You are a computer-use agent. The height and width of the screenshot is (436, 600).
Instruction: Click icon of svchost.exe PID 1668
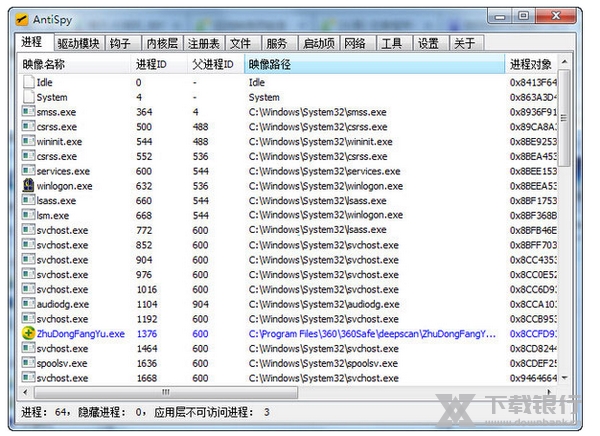click(x=28, y=377)
